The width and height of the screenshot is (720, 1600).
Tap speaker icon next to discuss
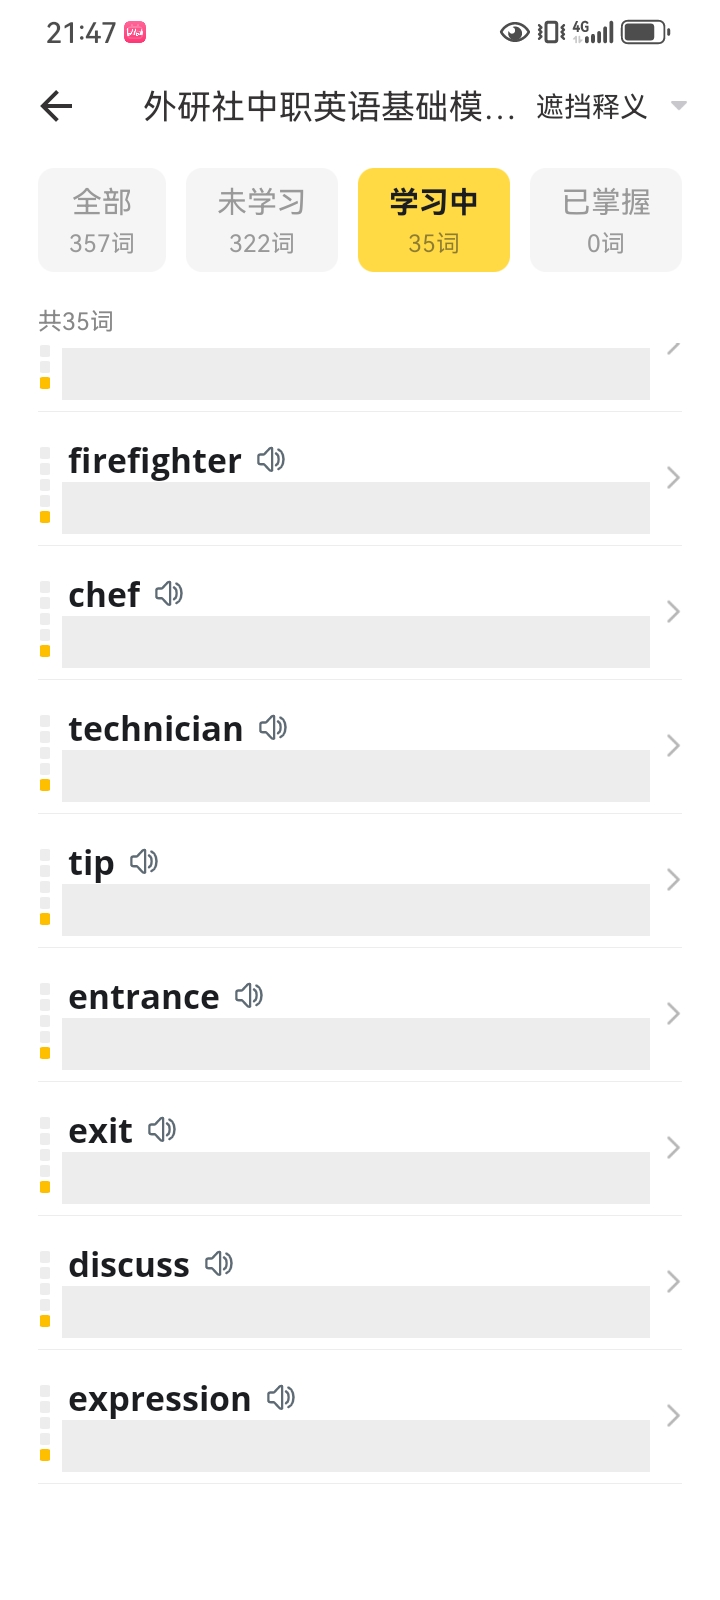pos(219,1264)
